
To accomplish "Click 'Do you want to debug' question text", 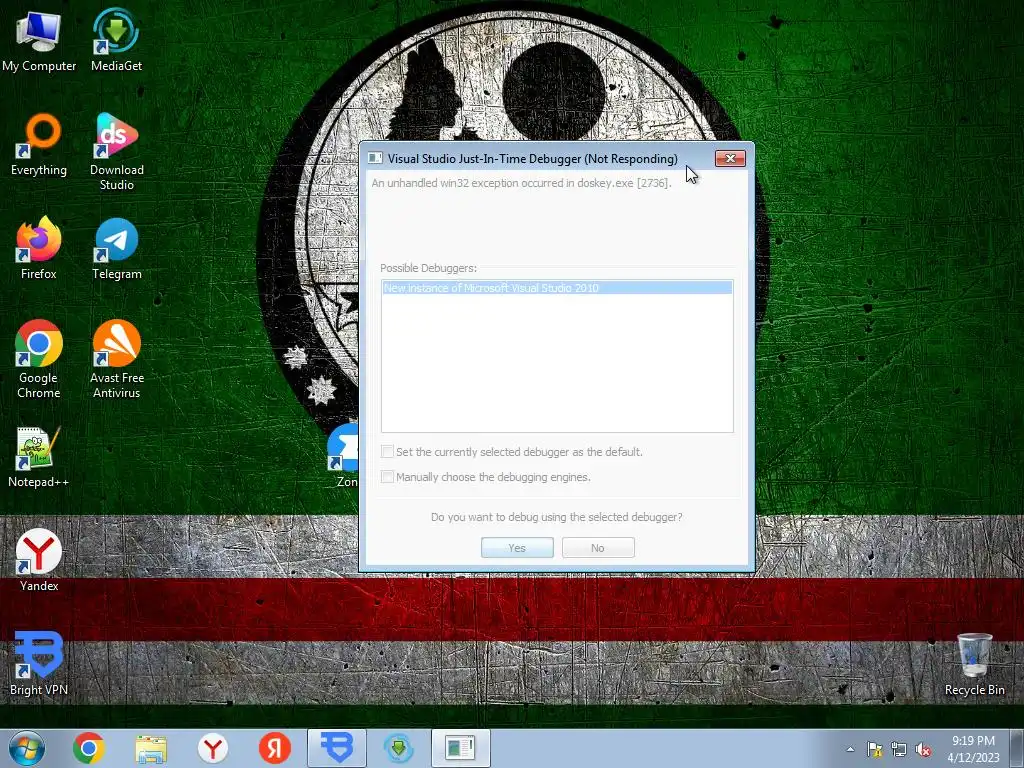I will pos(556,517).
